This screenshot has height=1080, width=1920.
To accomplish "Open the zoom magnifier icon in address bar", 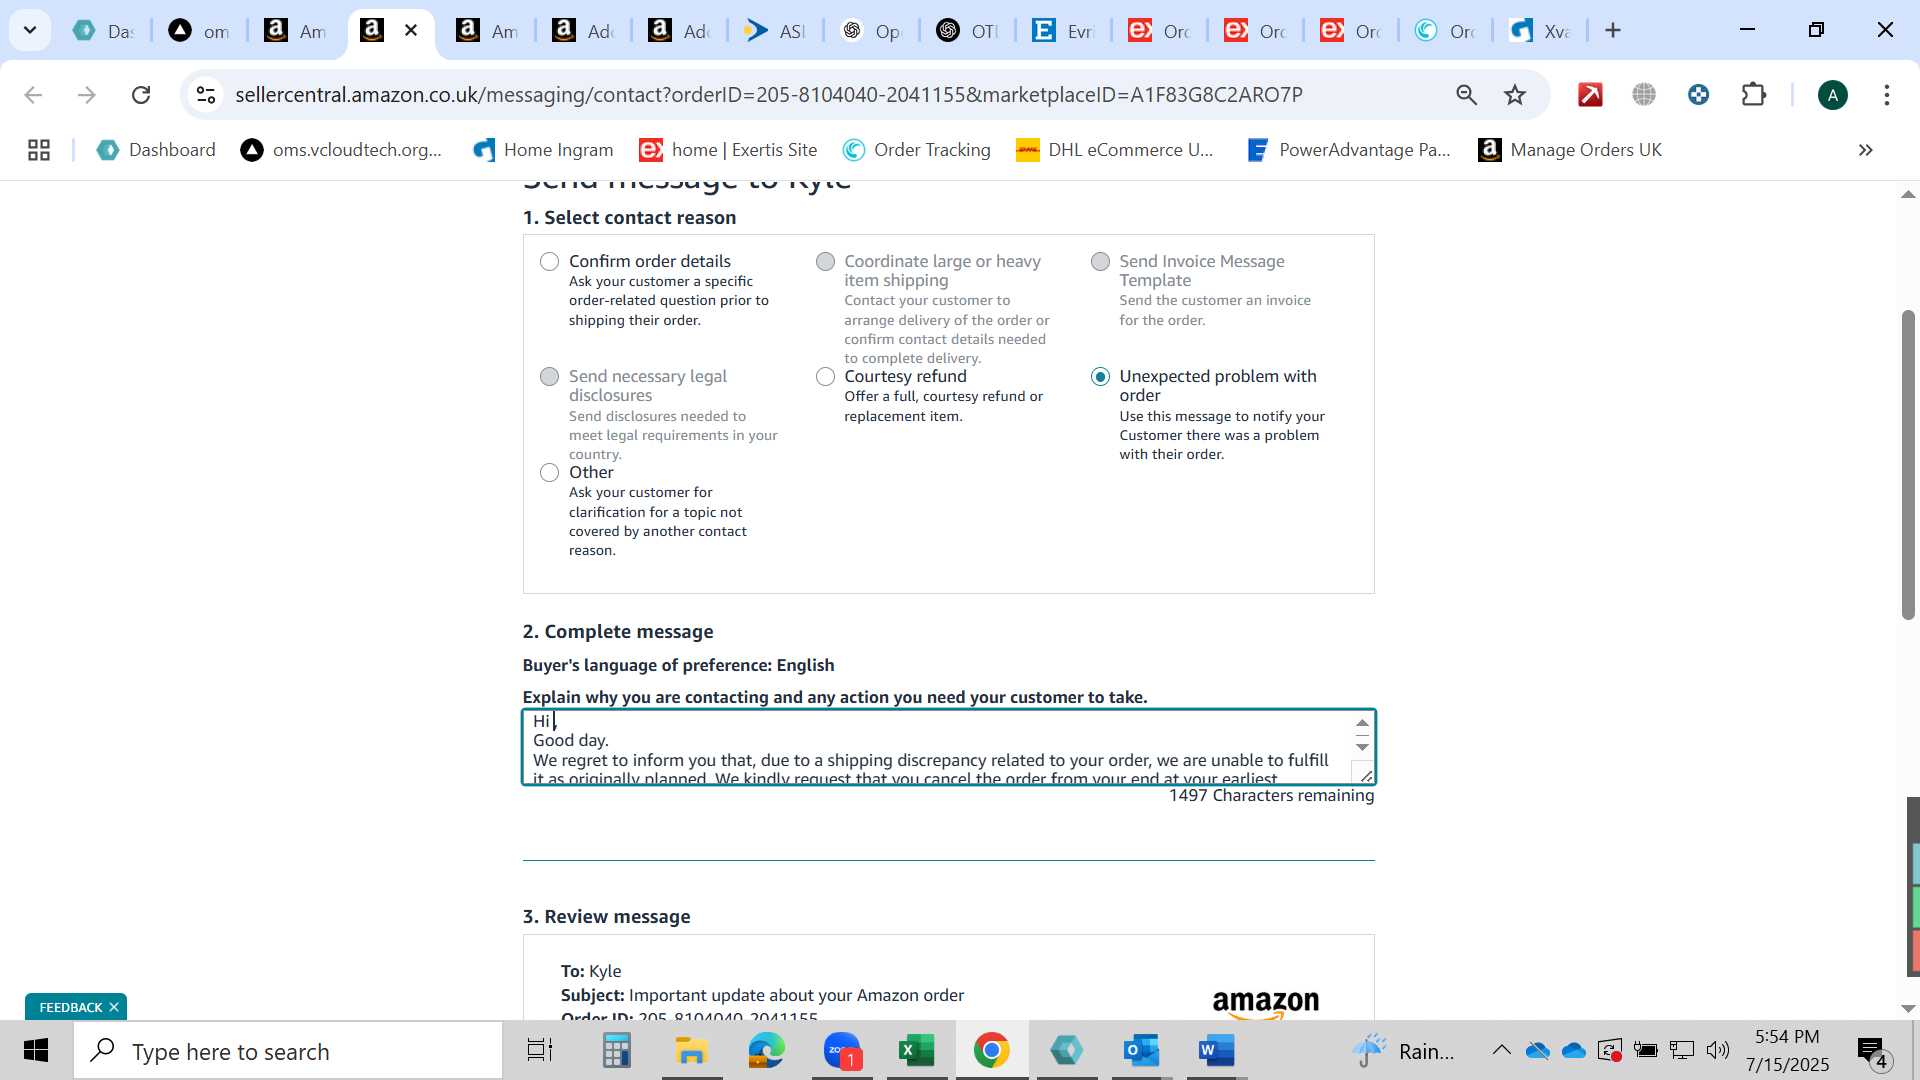I will tap(1466, 95).
